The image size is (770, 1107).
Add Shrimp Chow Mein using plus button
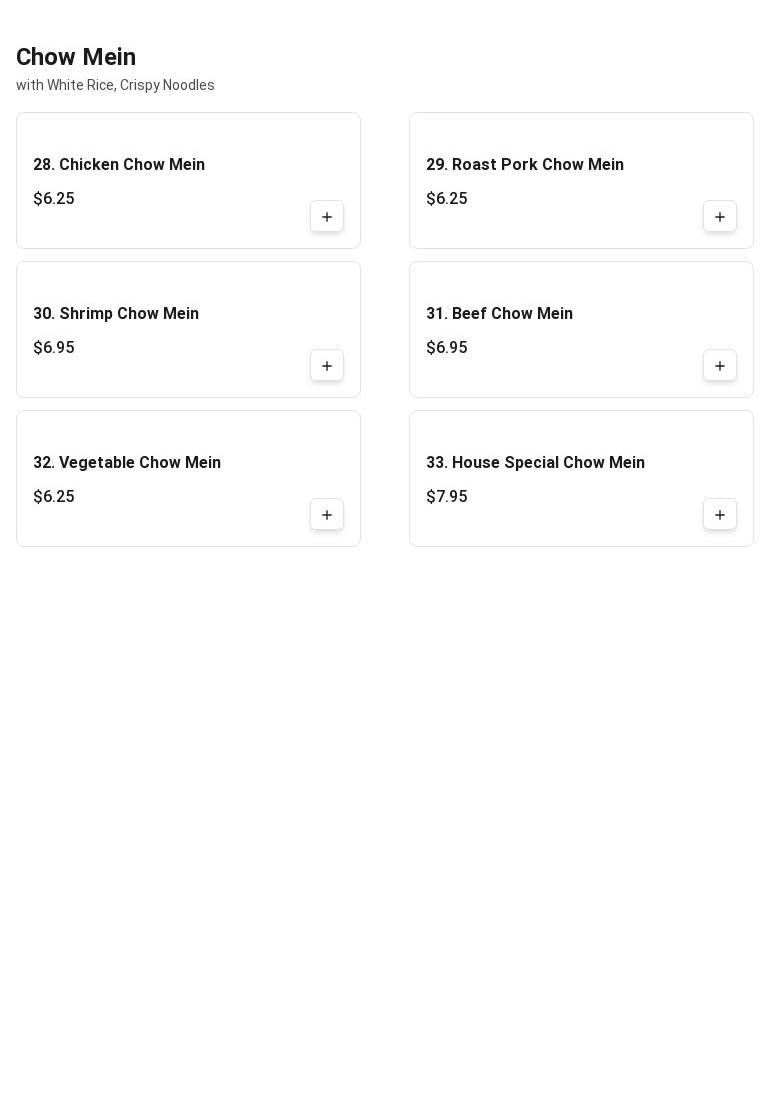pyautogui.click(x=327, y=366)
